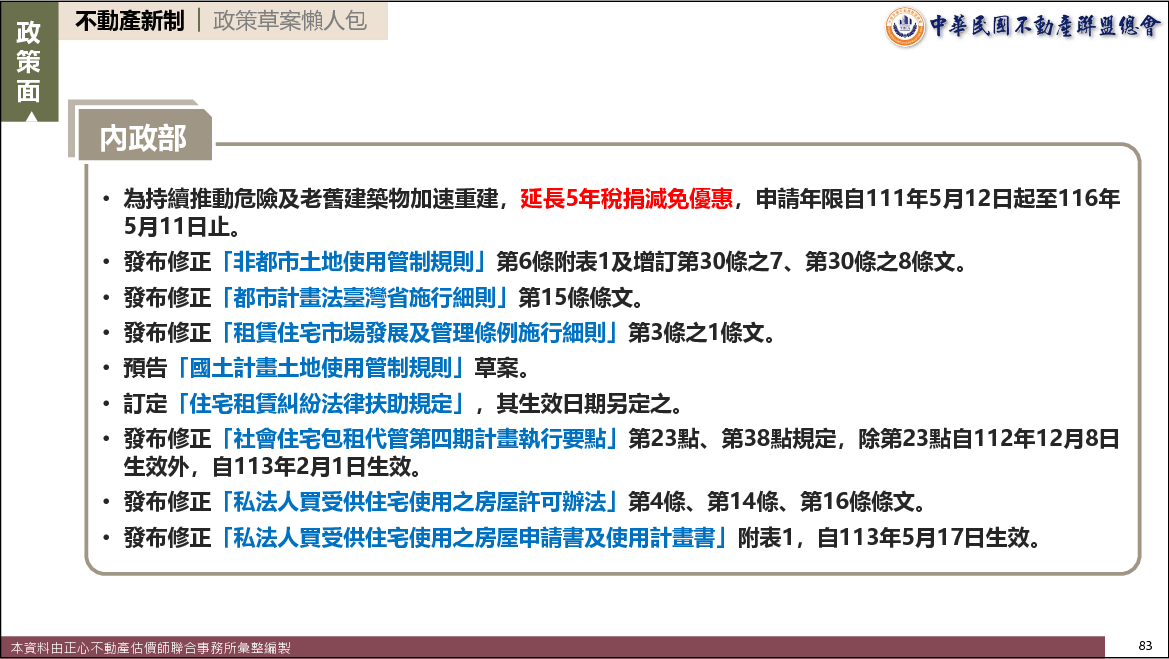Open 租賃住宅市場發展及管理條例施行細則 link

click(x=420, y=333)
